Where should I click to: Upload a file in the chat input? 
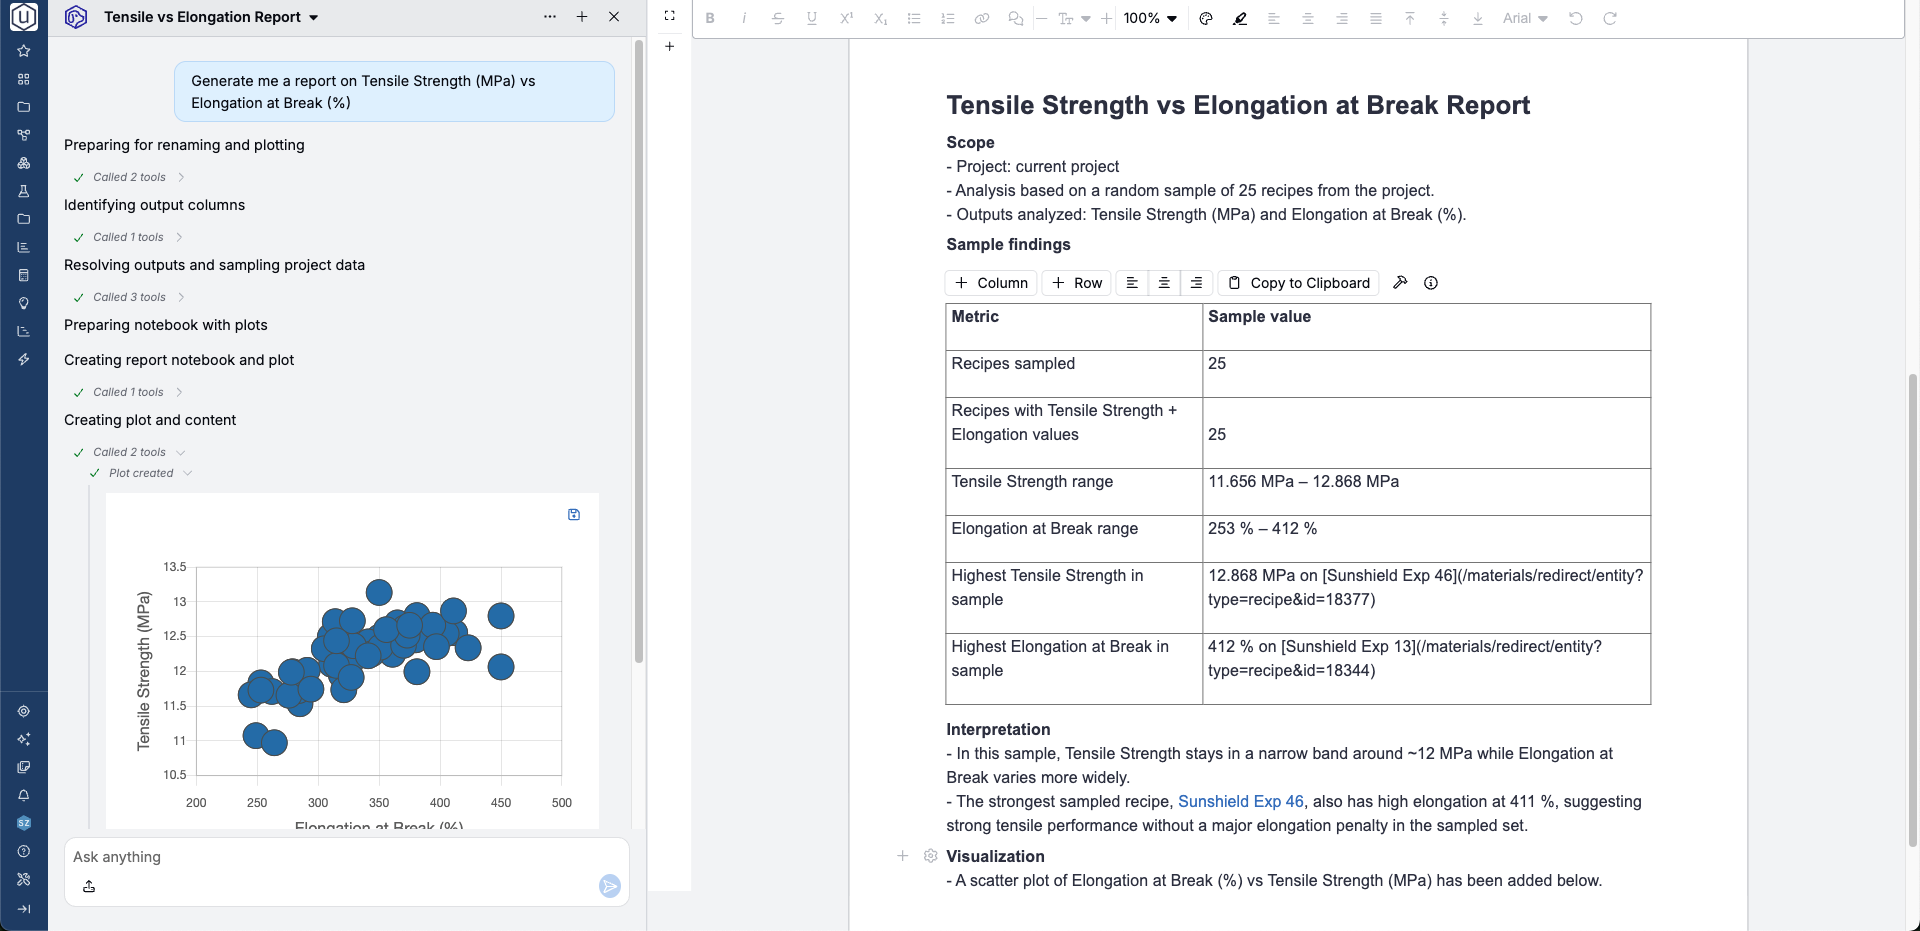tap(89, 886)
